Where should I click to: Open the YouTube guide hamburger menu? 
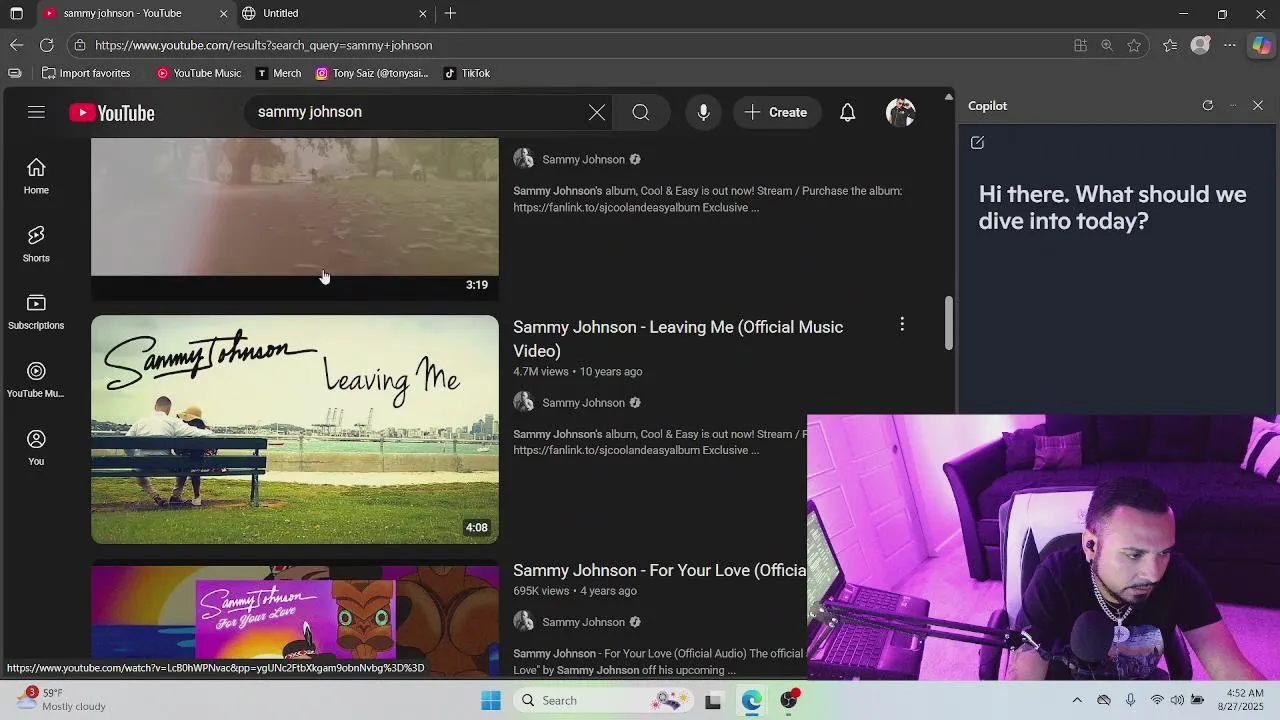36,112
